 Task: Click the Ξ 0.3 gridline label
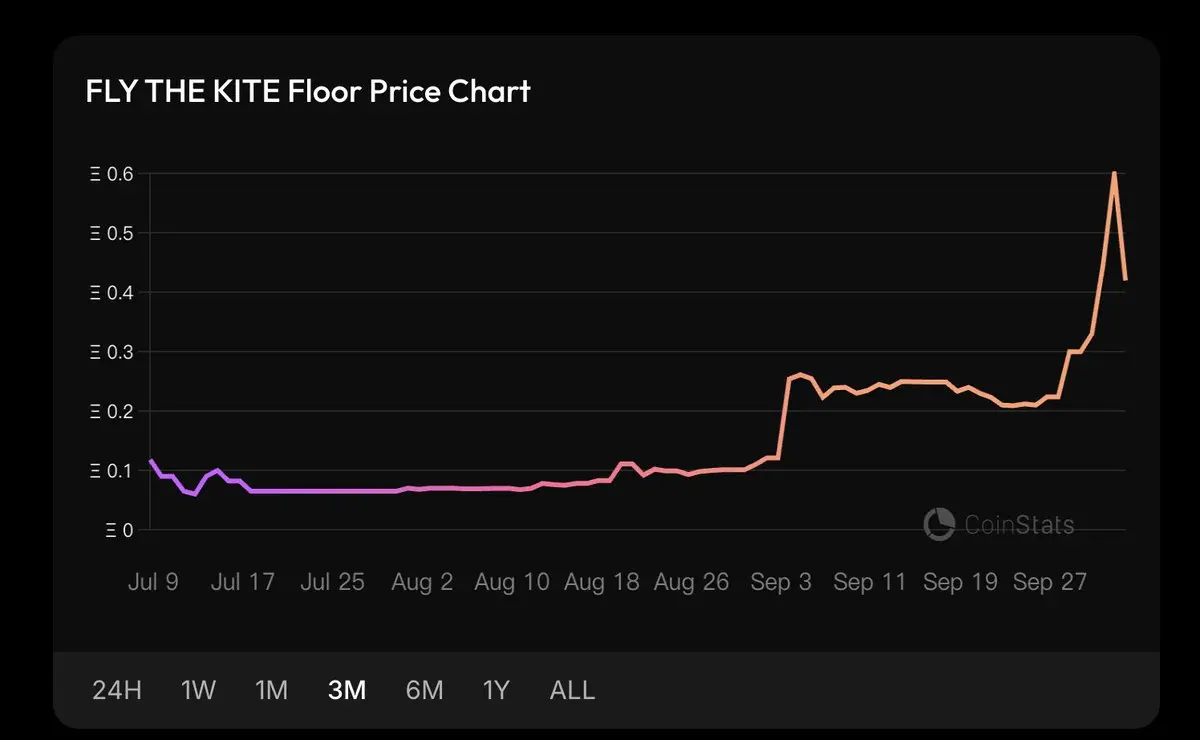coord(112,352)
